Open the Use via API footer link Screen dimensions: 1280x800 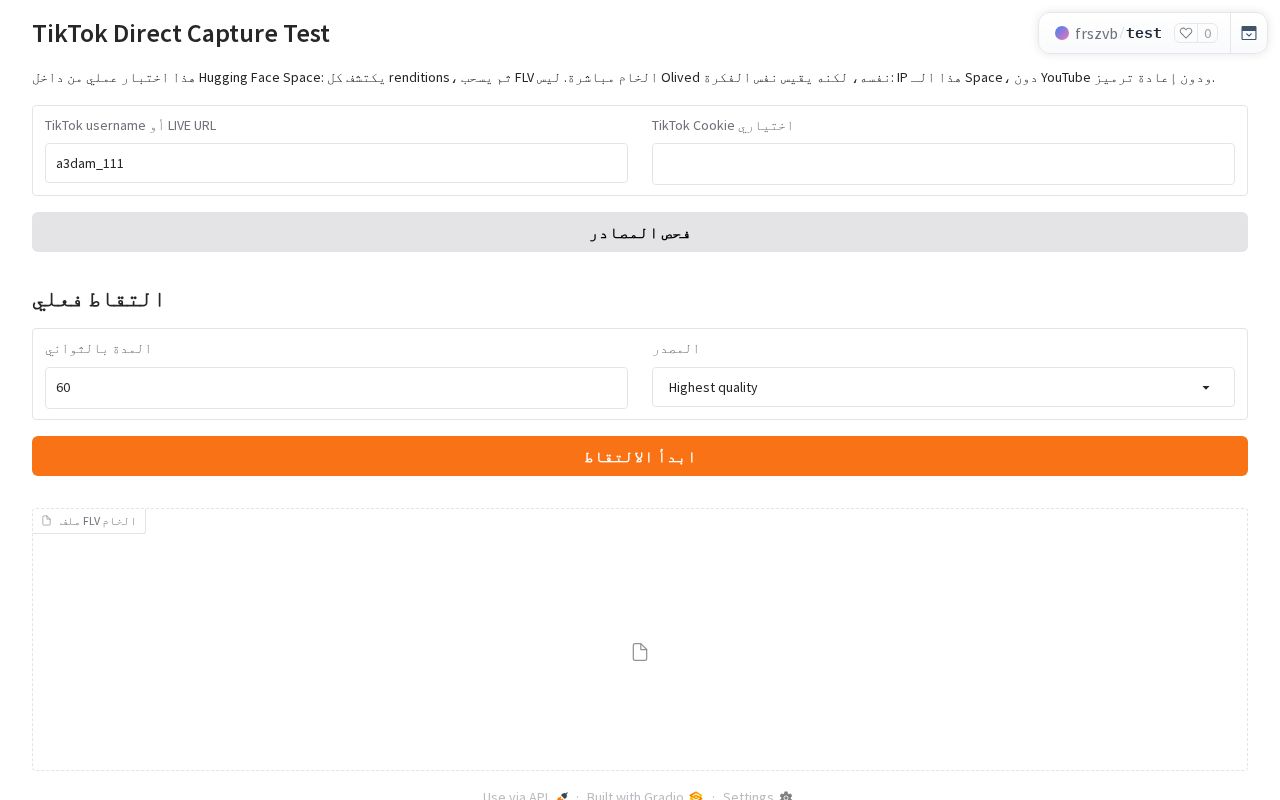[526, 796]
